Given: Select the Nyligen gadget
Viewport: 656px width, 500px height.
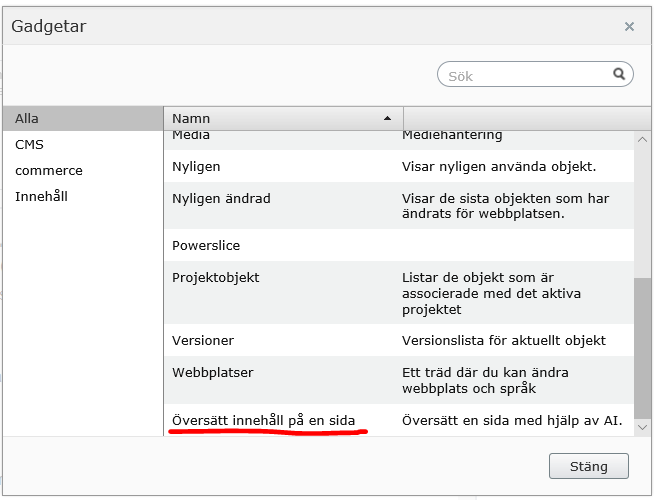Looking at the screenshot, I should [196, 166].
